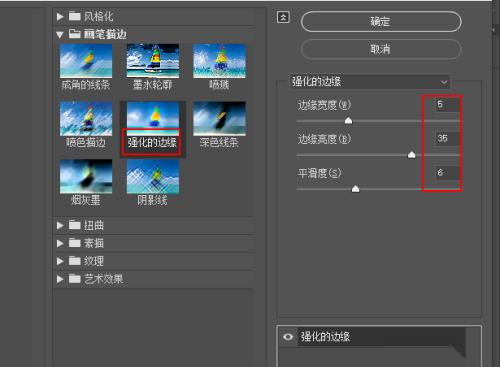Collapse the filter gallery thumbnails panel
The width and height of the screenshot is (500, 367).
pyautogui.click(x=283, y=17)
